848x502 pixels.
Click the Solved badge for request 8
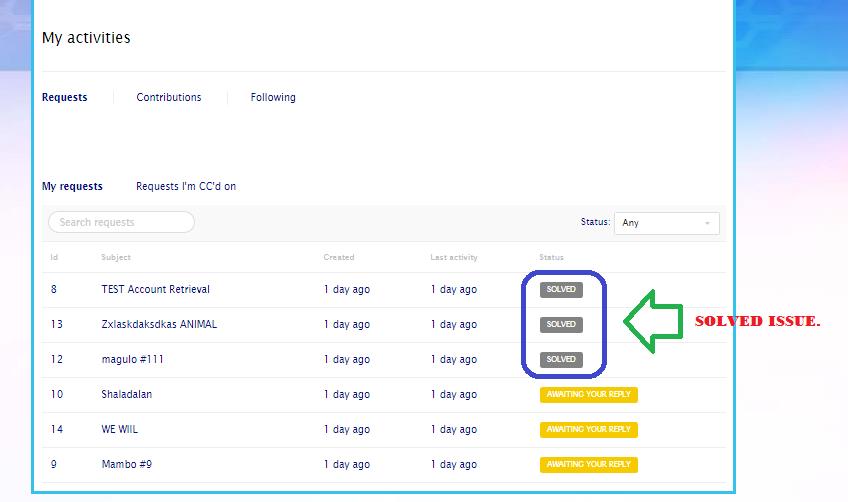[x=561, y=289]
